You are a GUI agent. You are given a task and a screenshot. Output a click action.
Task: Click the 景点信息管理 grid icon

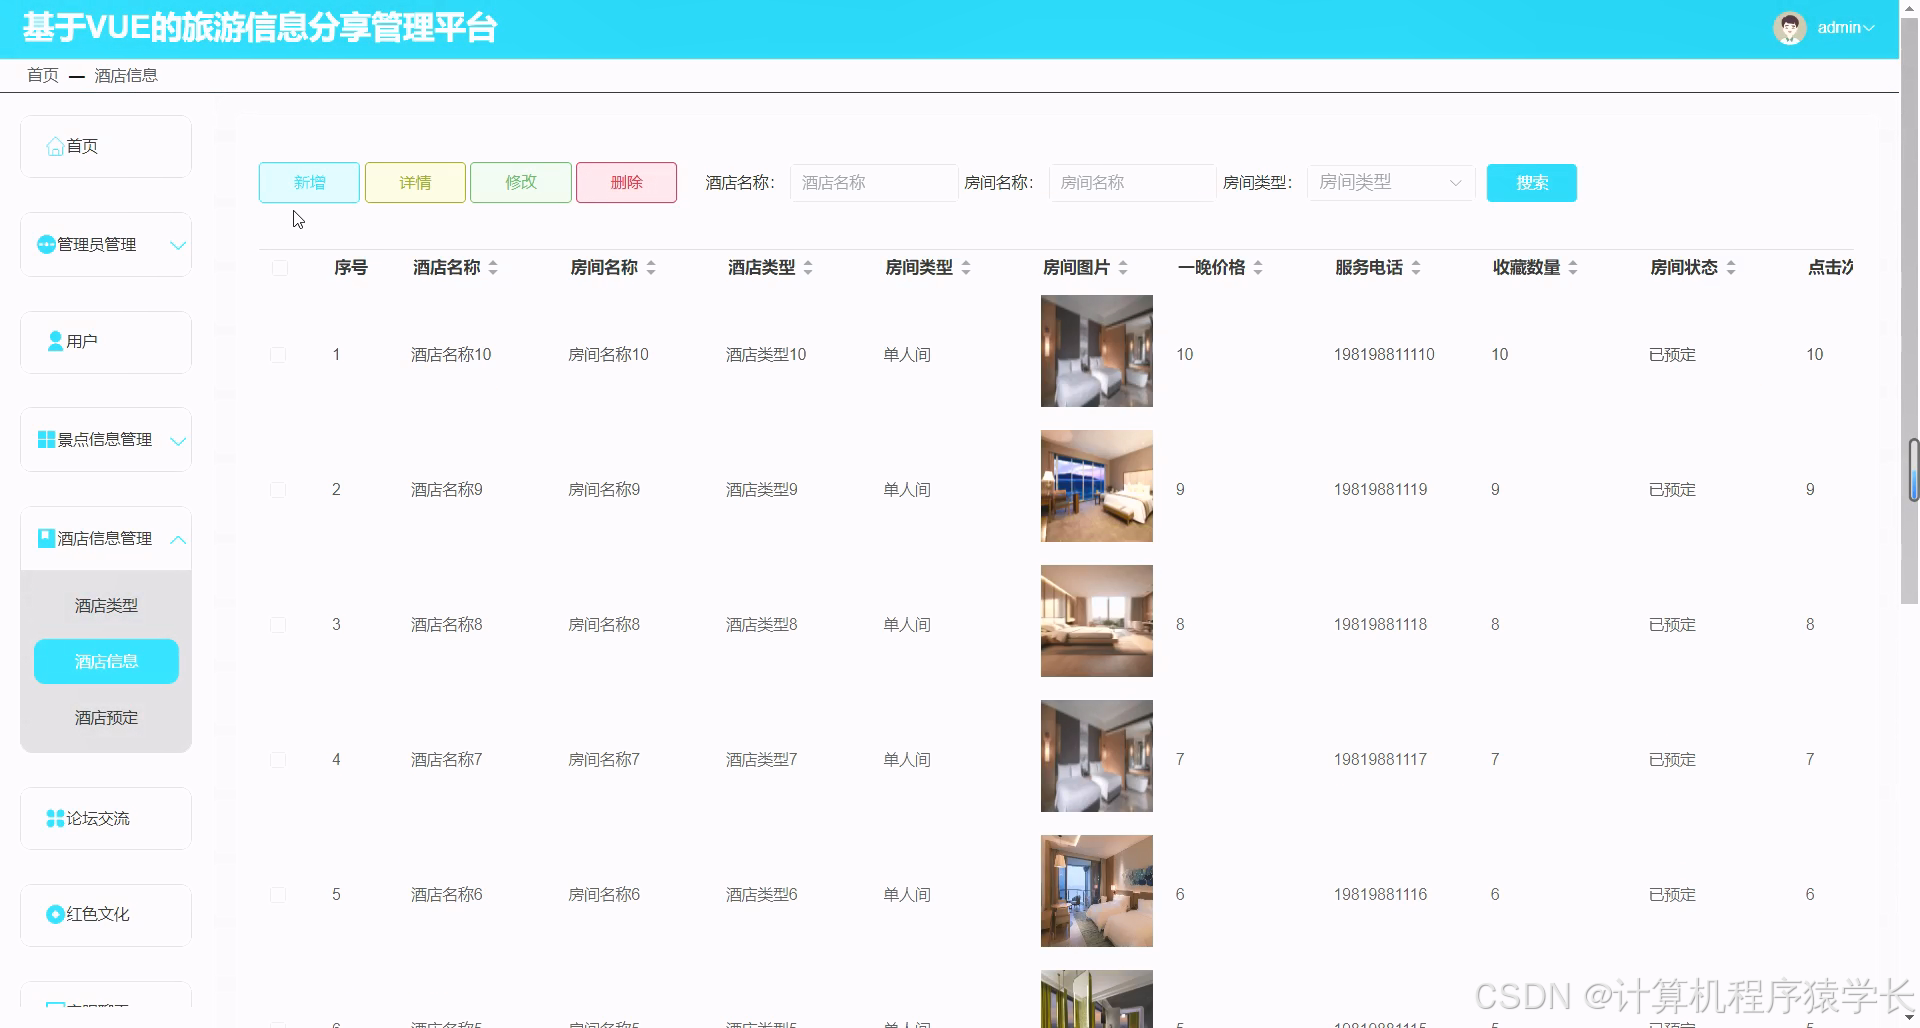click(46, 439)
